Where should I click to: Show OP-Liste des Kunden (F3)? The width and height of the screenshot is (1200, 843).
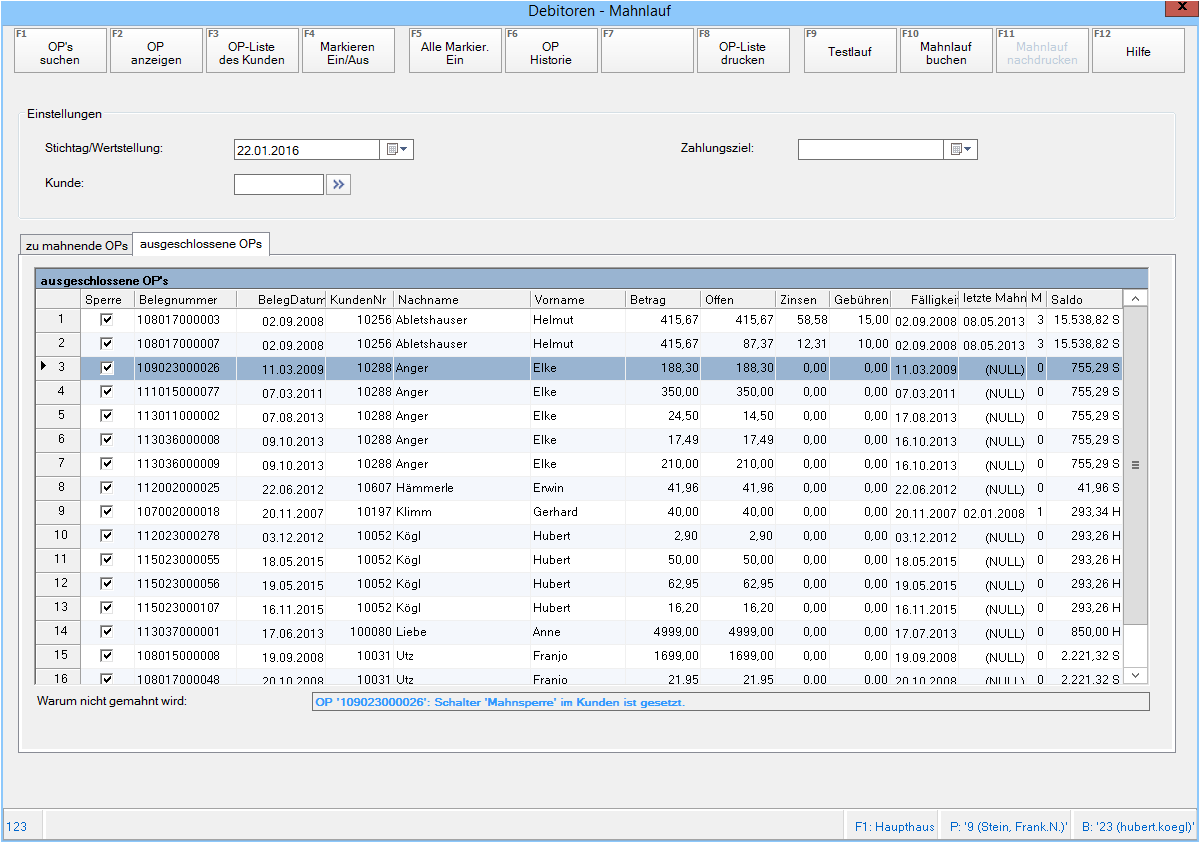click(252, 51)
